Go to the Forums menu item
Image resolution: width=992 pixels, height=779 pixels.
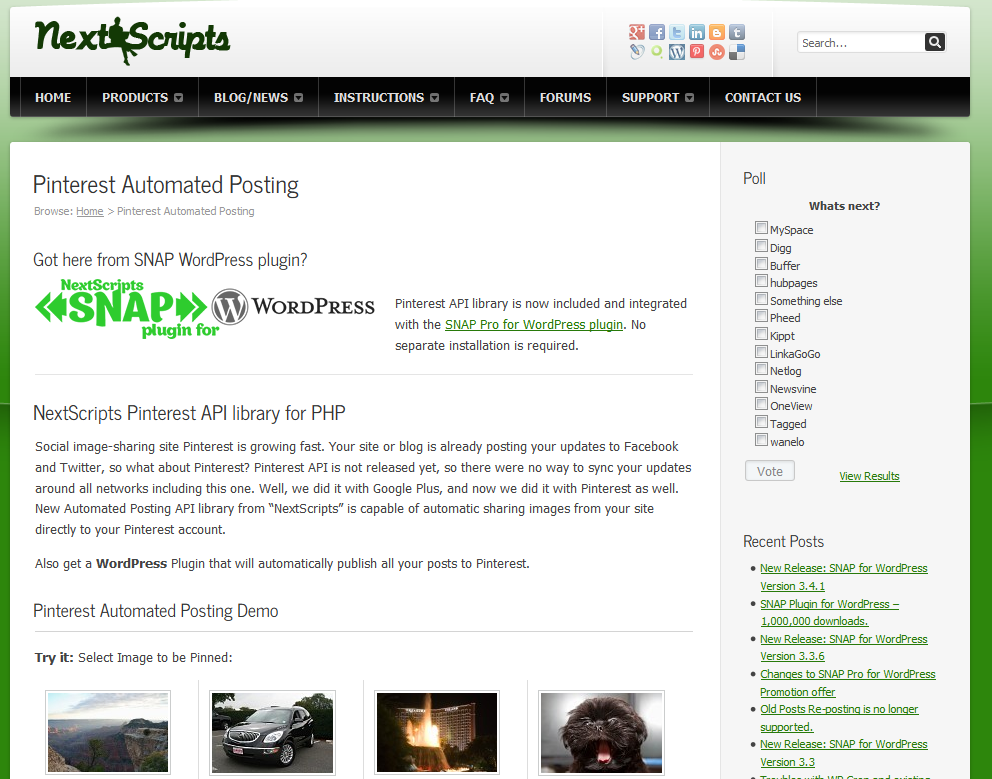tap(565, 97)
